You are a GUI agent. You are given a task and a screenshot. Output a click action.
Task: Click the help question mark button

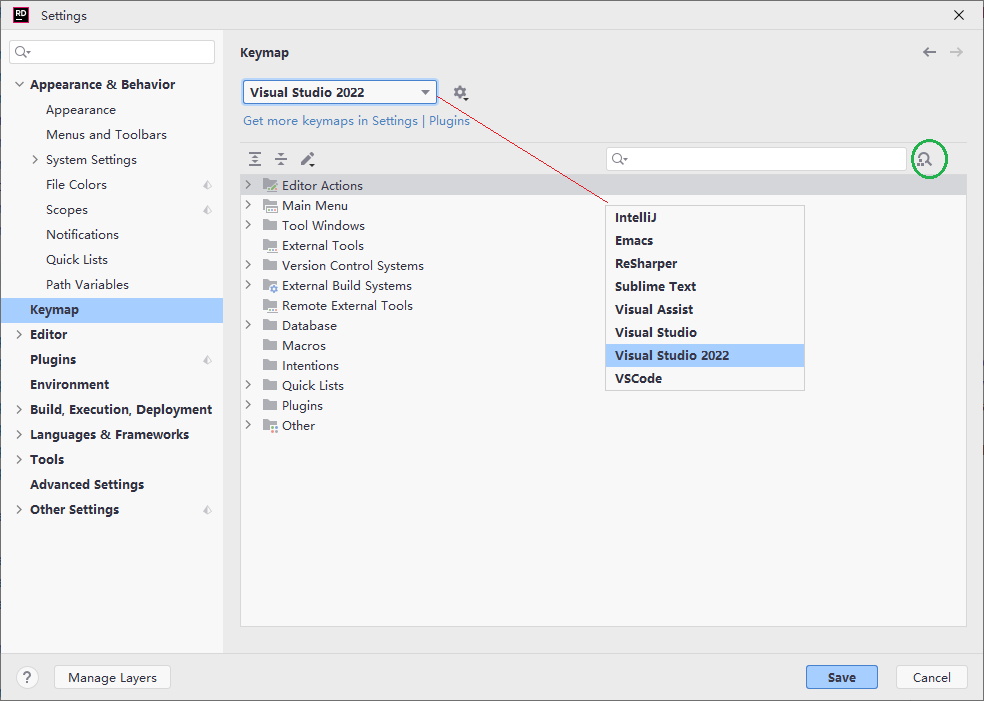[x=27, y=677]
